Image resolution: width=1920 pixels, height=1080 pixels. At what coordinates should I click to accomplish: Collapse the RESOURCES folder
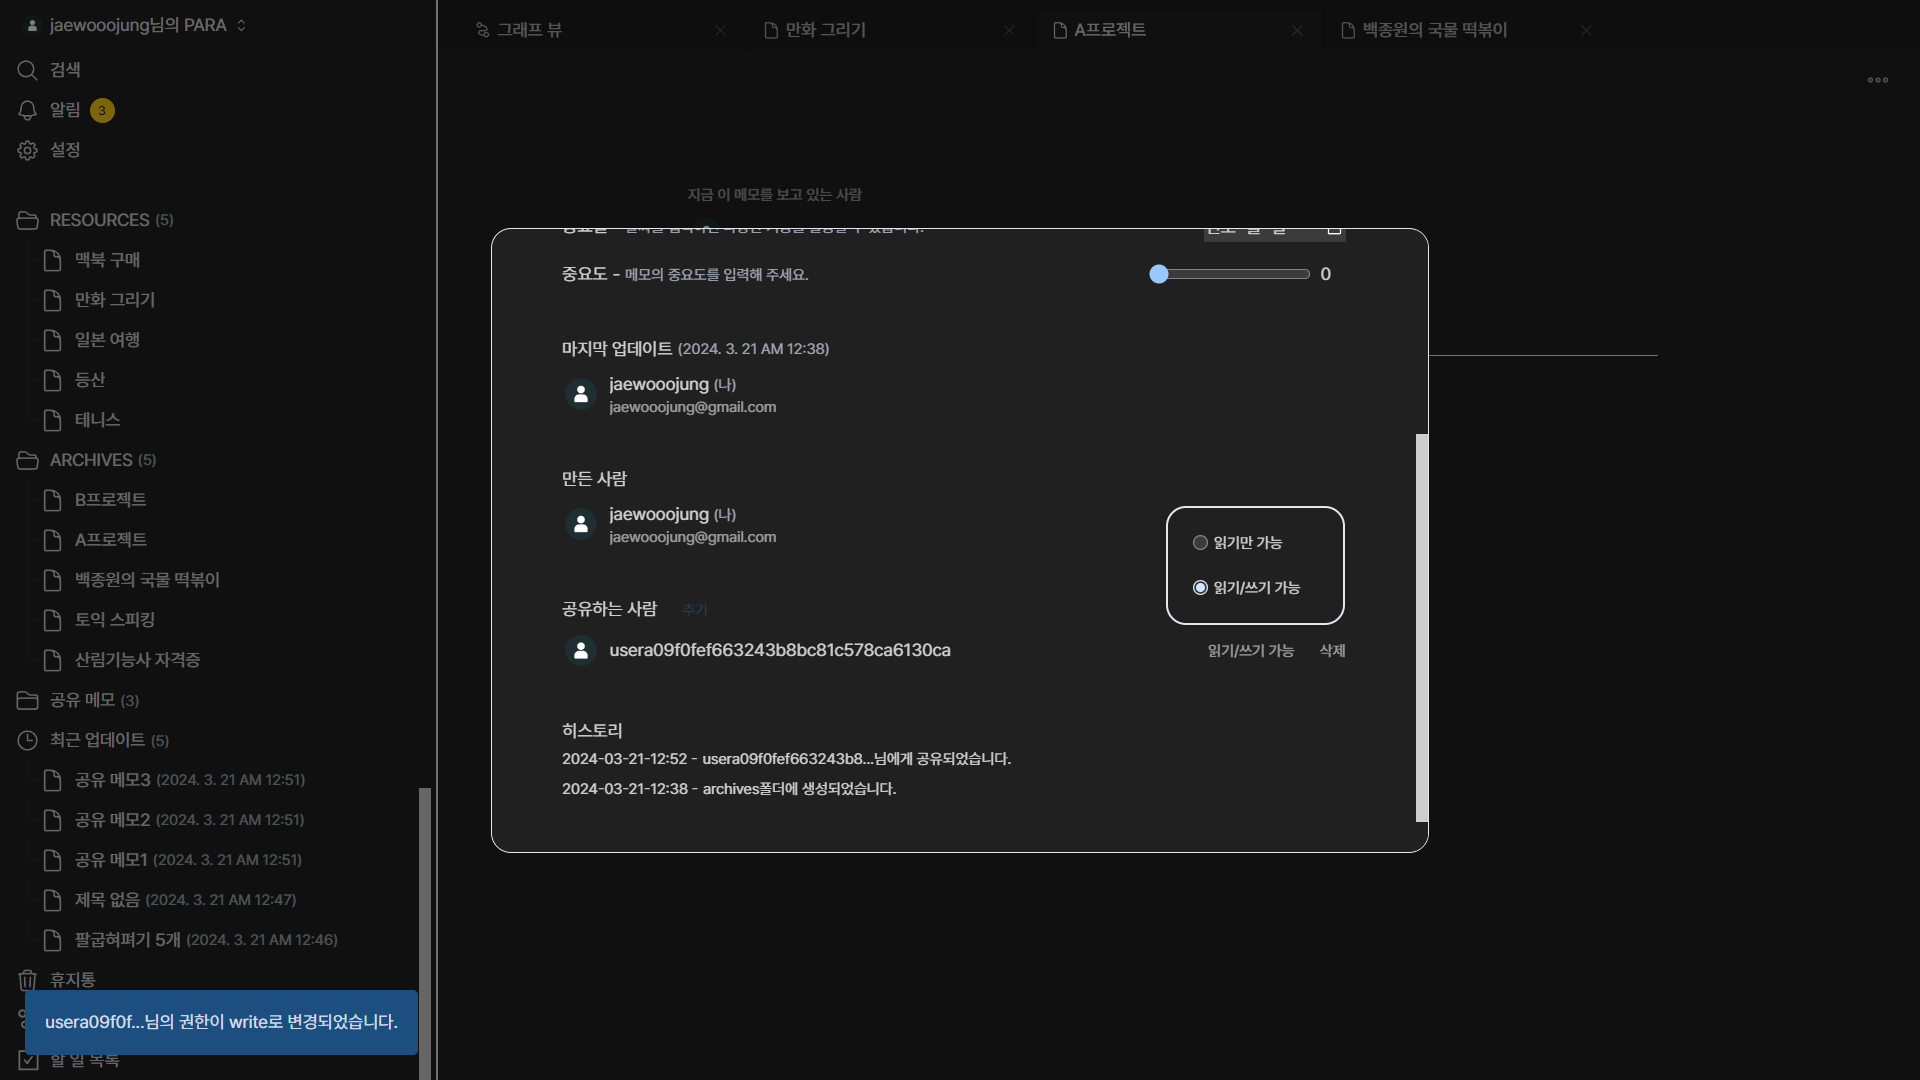(98, 220)
